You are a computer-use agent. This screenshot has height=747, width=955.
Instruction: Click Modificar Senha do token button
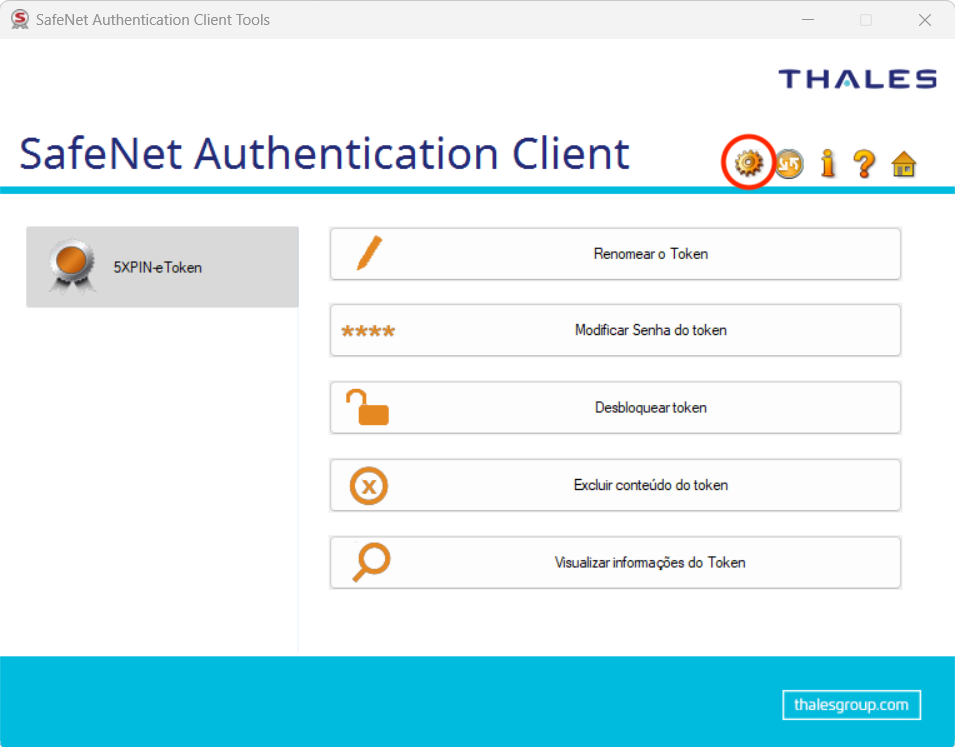pos(615,330)
